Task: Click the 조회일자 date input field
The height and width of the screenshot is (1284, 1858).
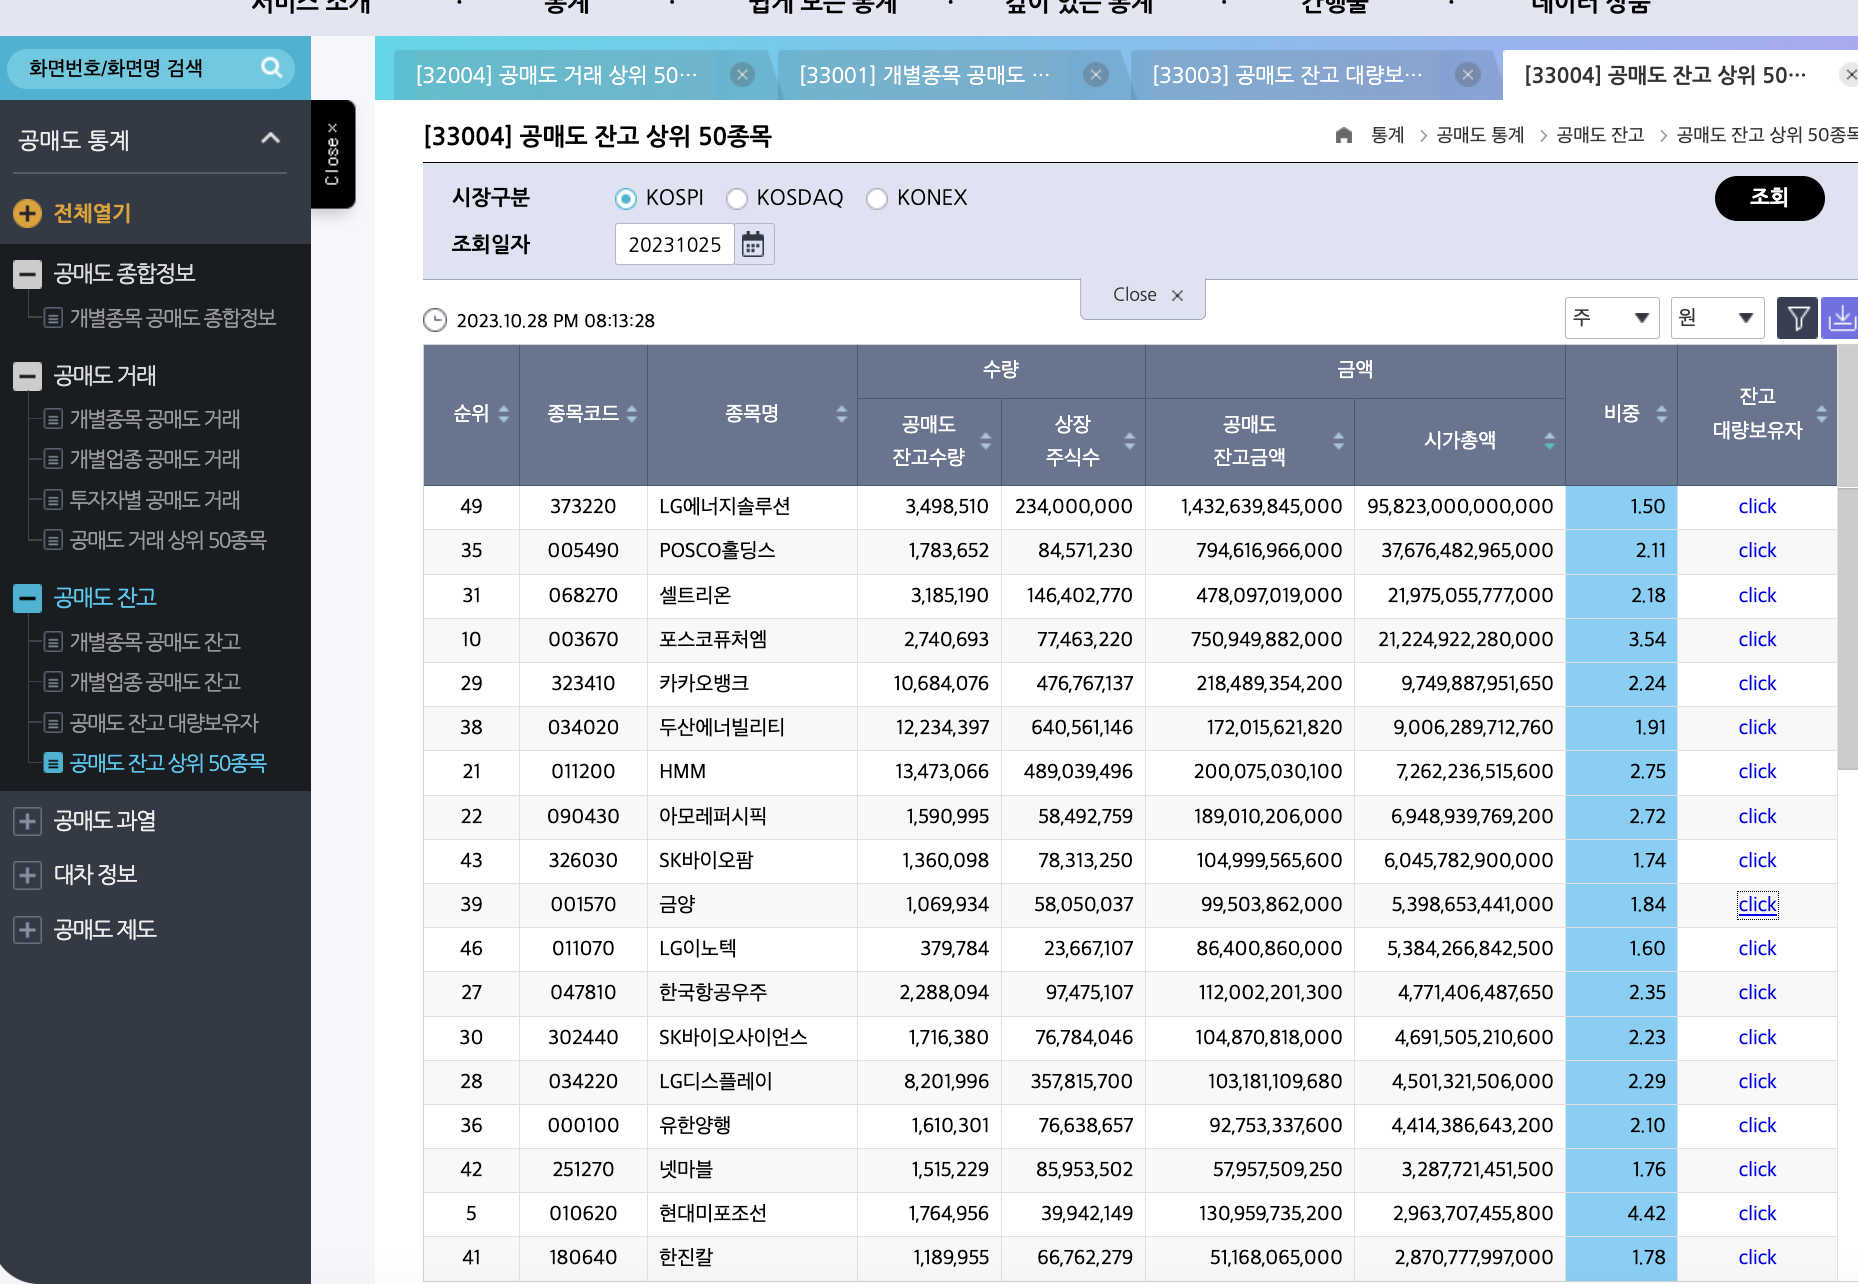Action: pos(675,244)
